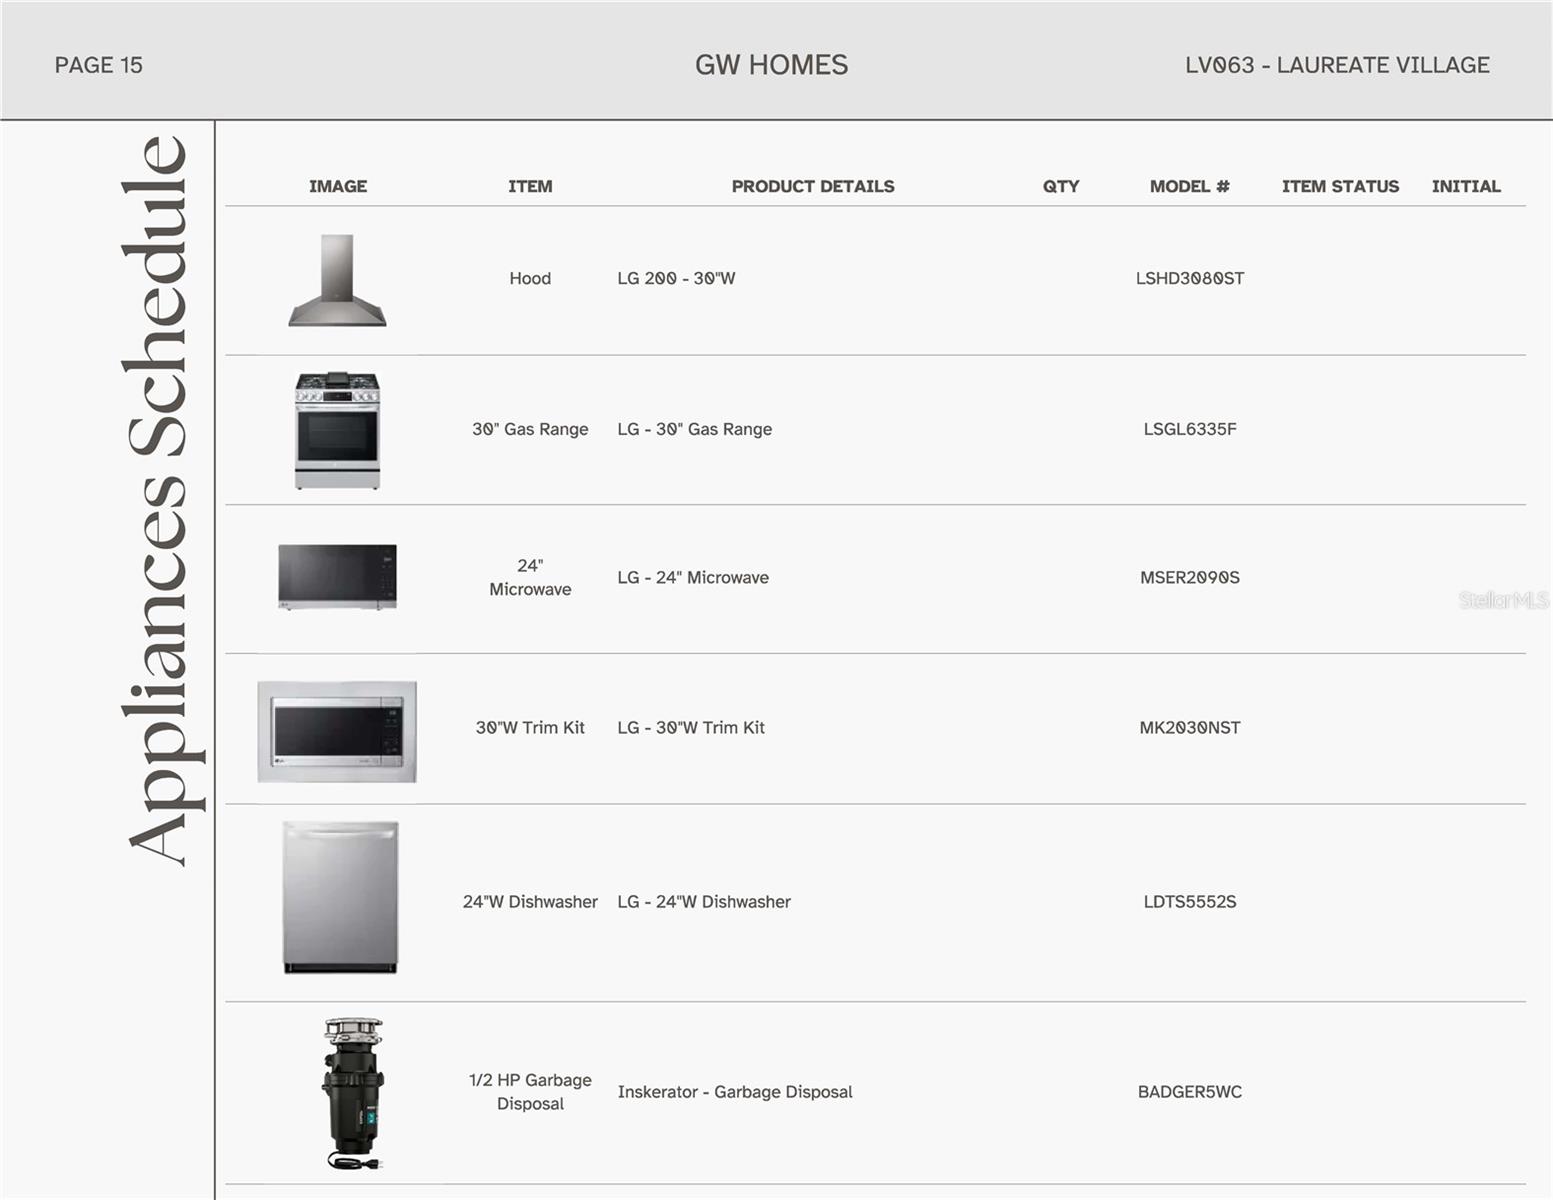Select the ITEM STATUS column header
Viewport: 1553px width, 1200px height.
tap(1340, 186)
